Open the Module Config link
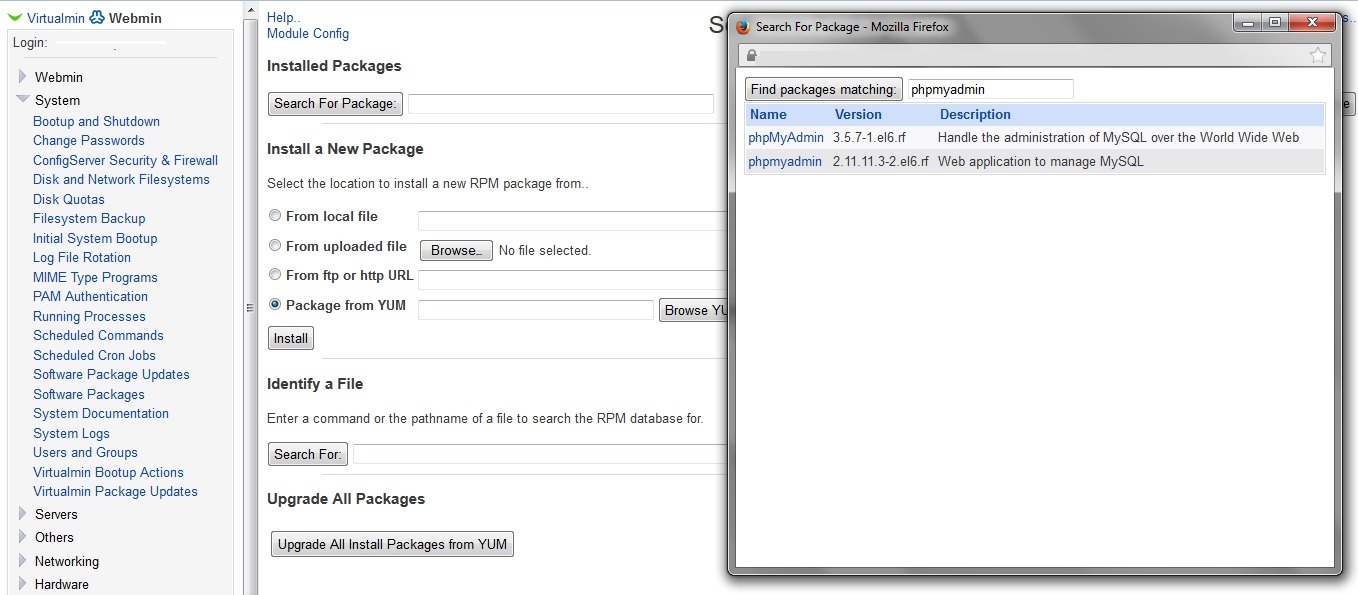Screen dimensions: 1358x595 (308, 33)
